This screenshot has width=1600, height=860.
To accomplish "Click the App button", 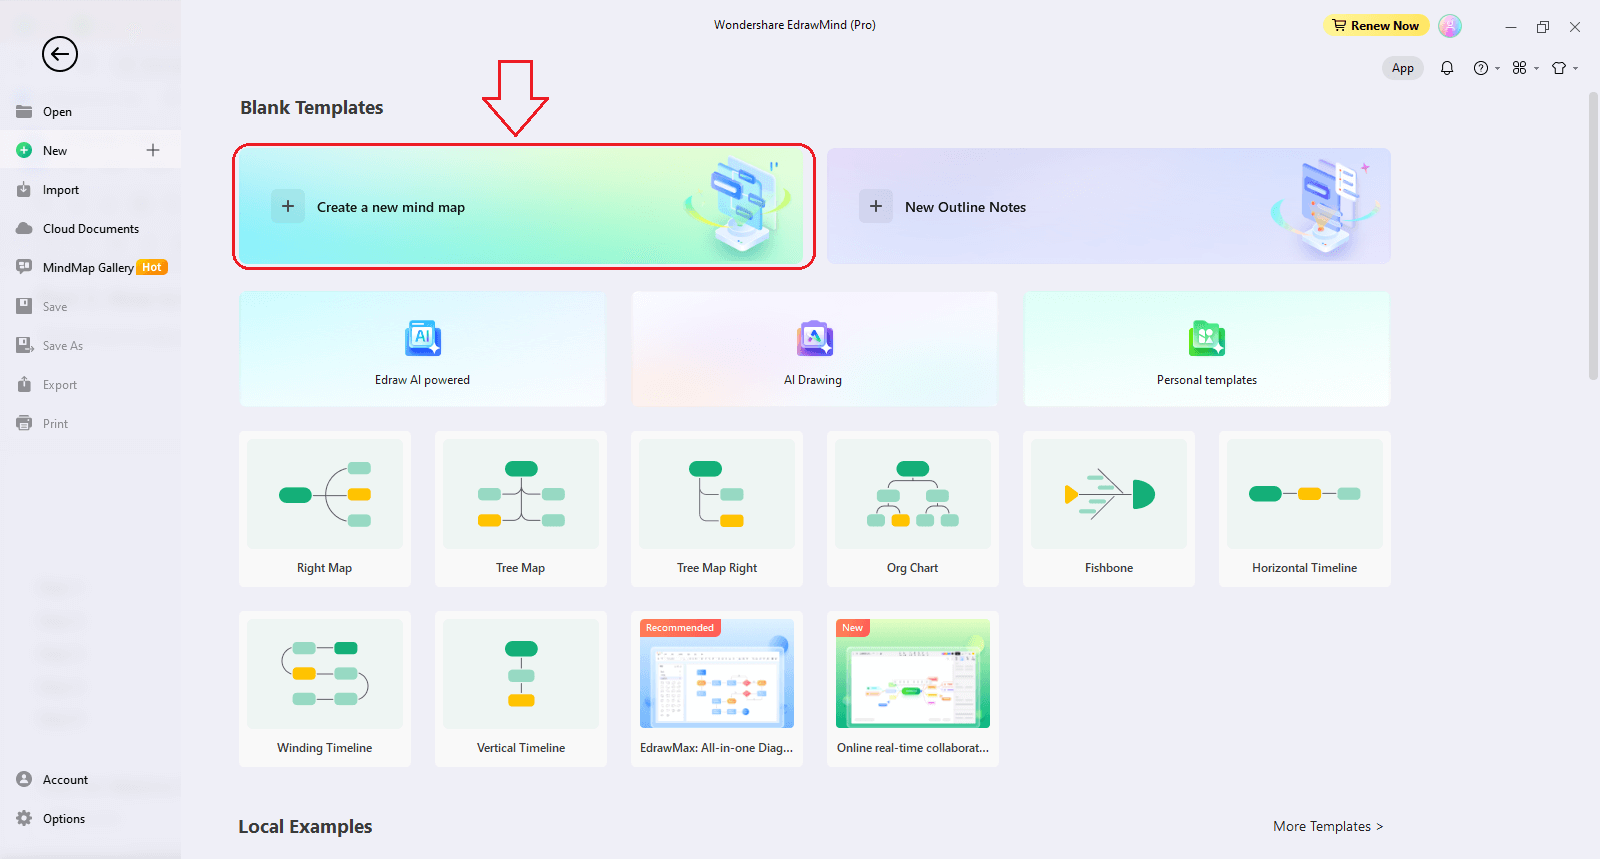I will 1403,68.
